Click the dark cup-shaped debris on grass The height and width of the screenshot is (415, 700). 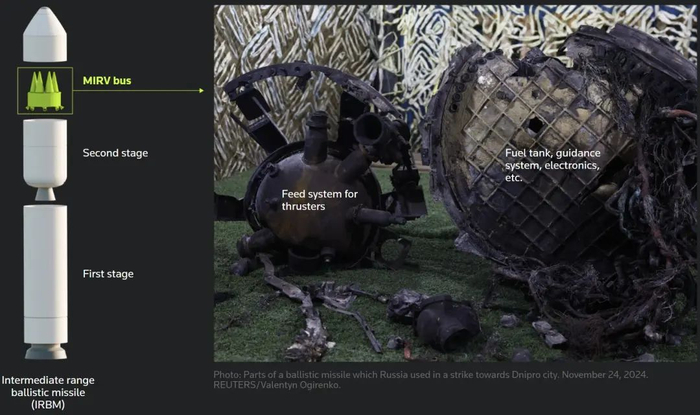pos(446,322)
